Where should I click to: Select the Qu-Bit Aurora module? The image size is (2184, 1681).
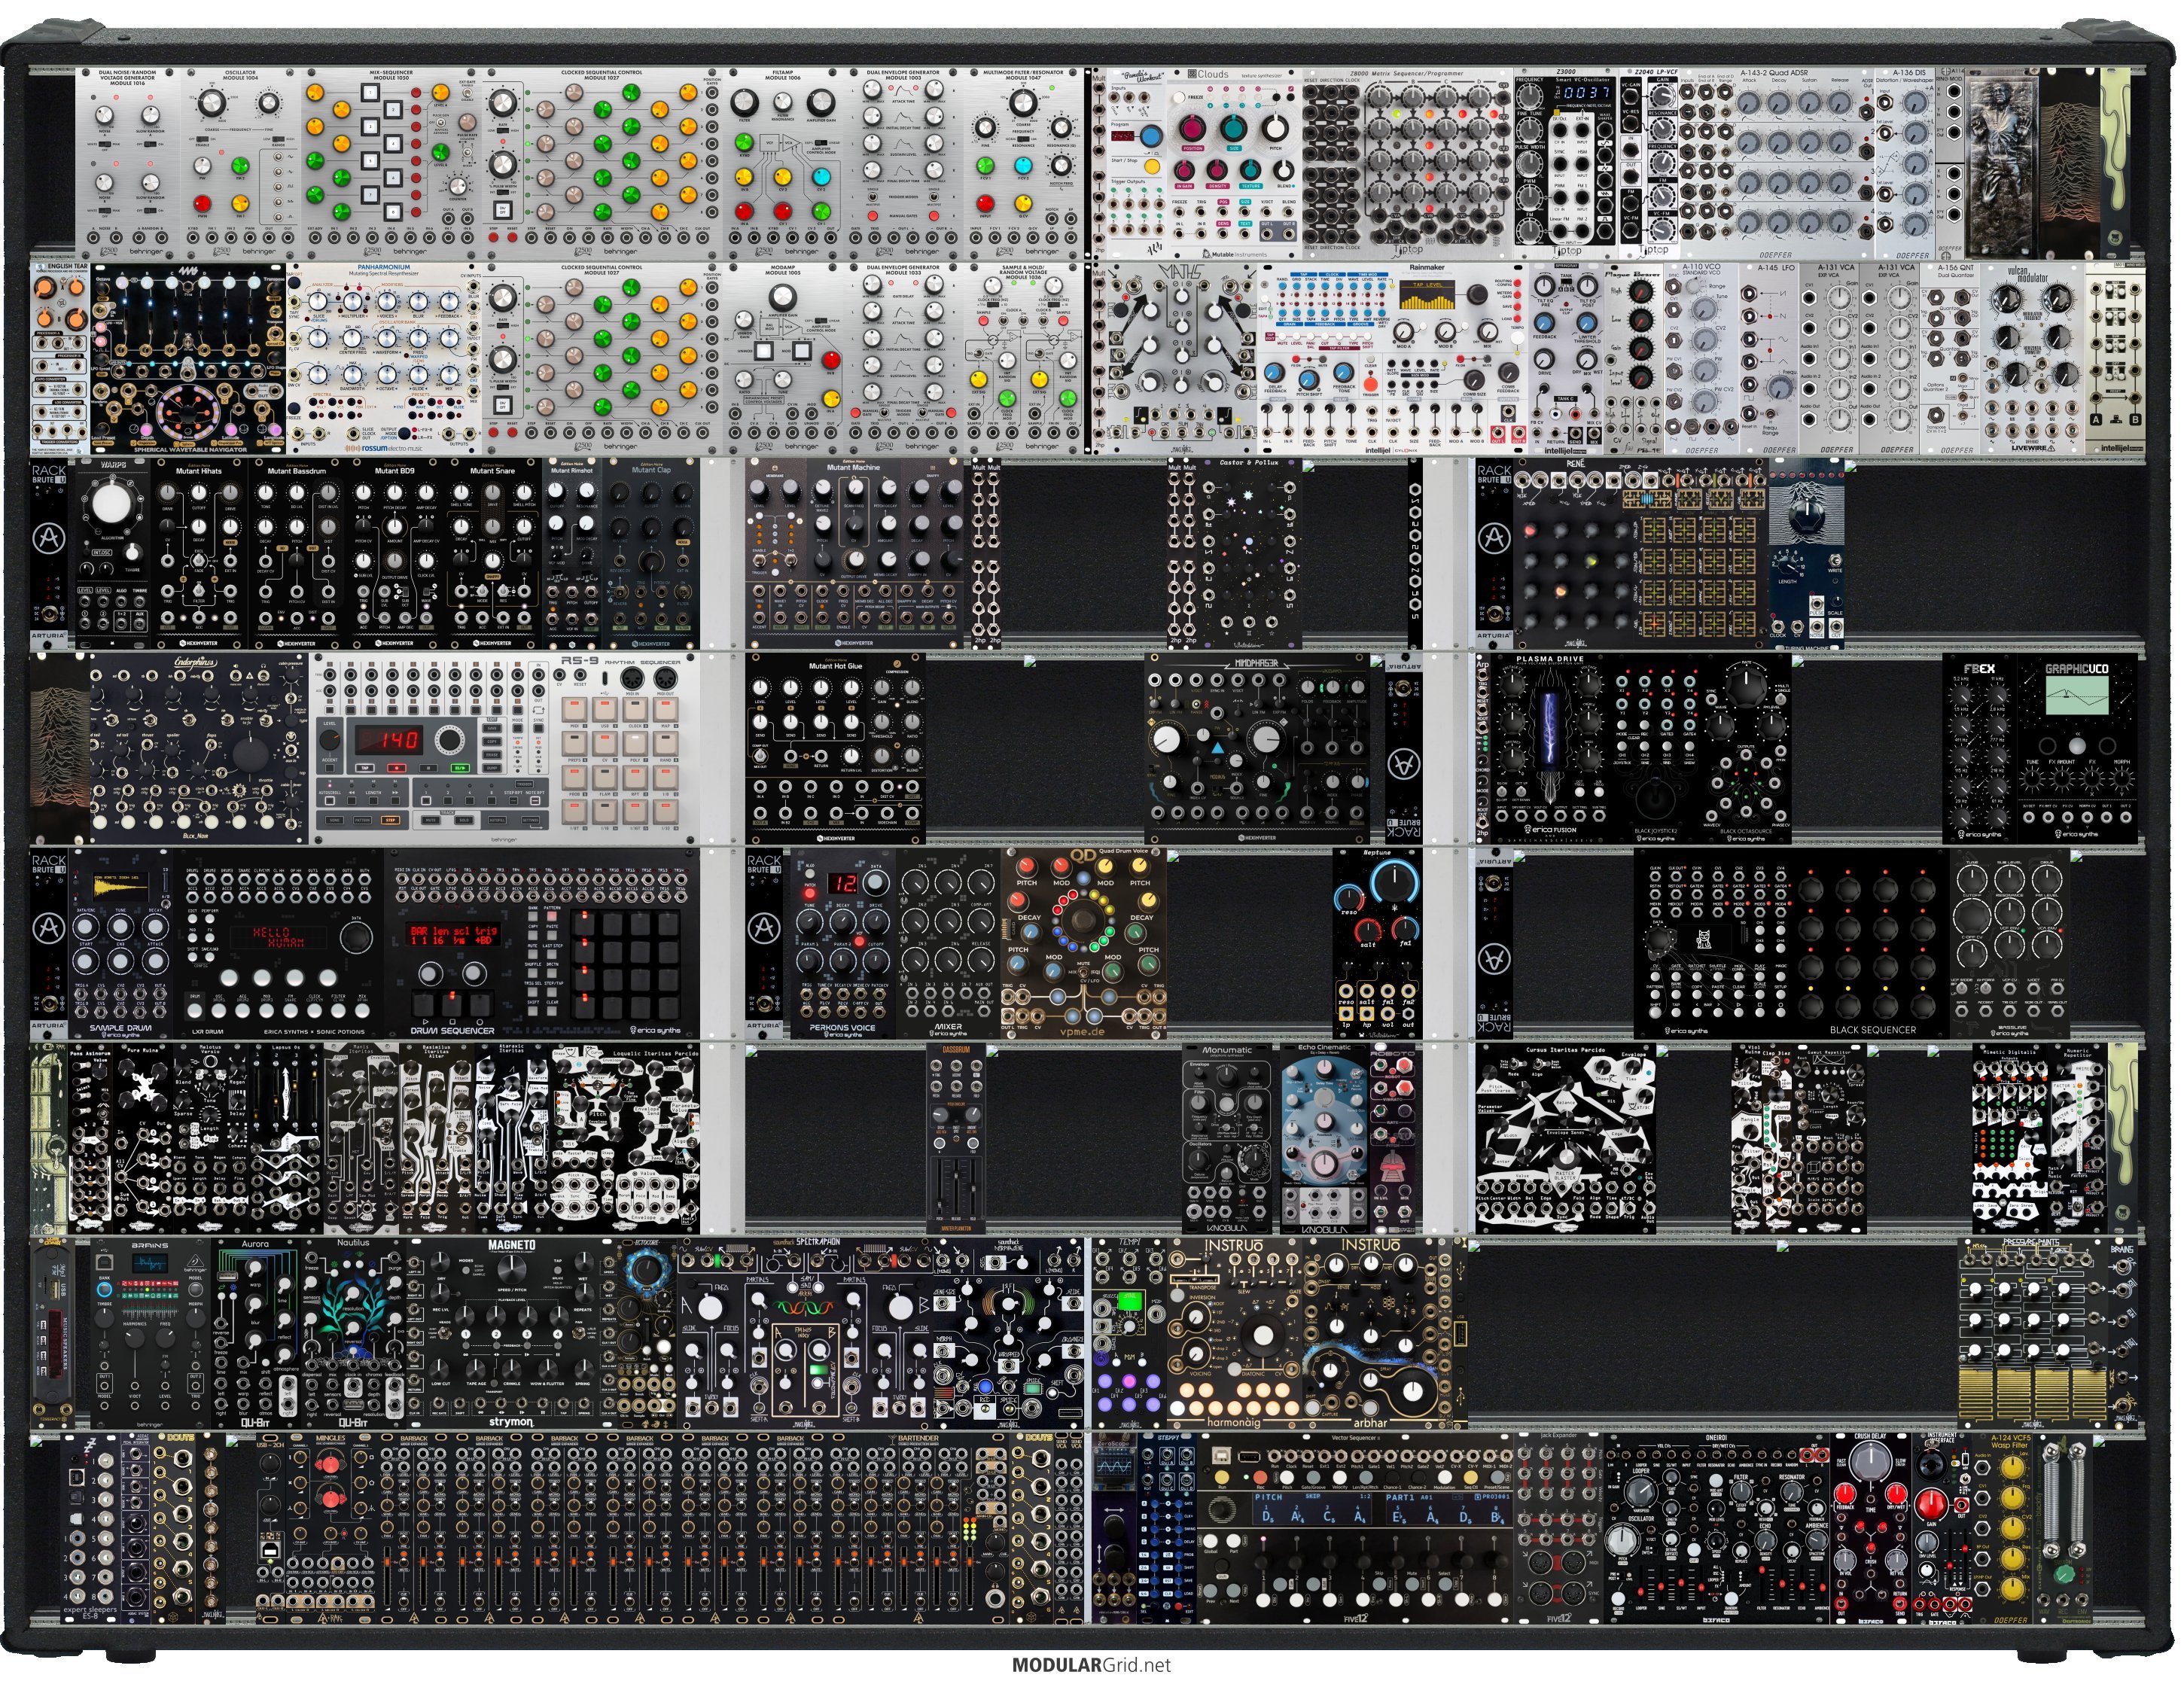[255, 1334]
